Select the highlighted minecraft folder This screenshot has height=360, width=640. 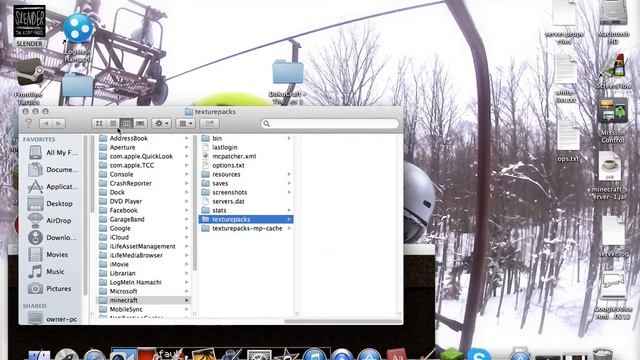point(144,300)
